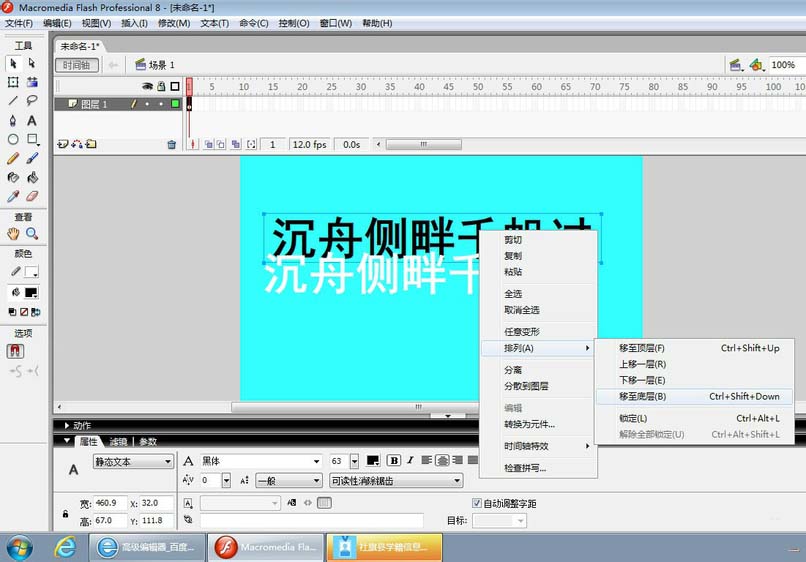Click the Insert Layer icon

tap(63, 144)
